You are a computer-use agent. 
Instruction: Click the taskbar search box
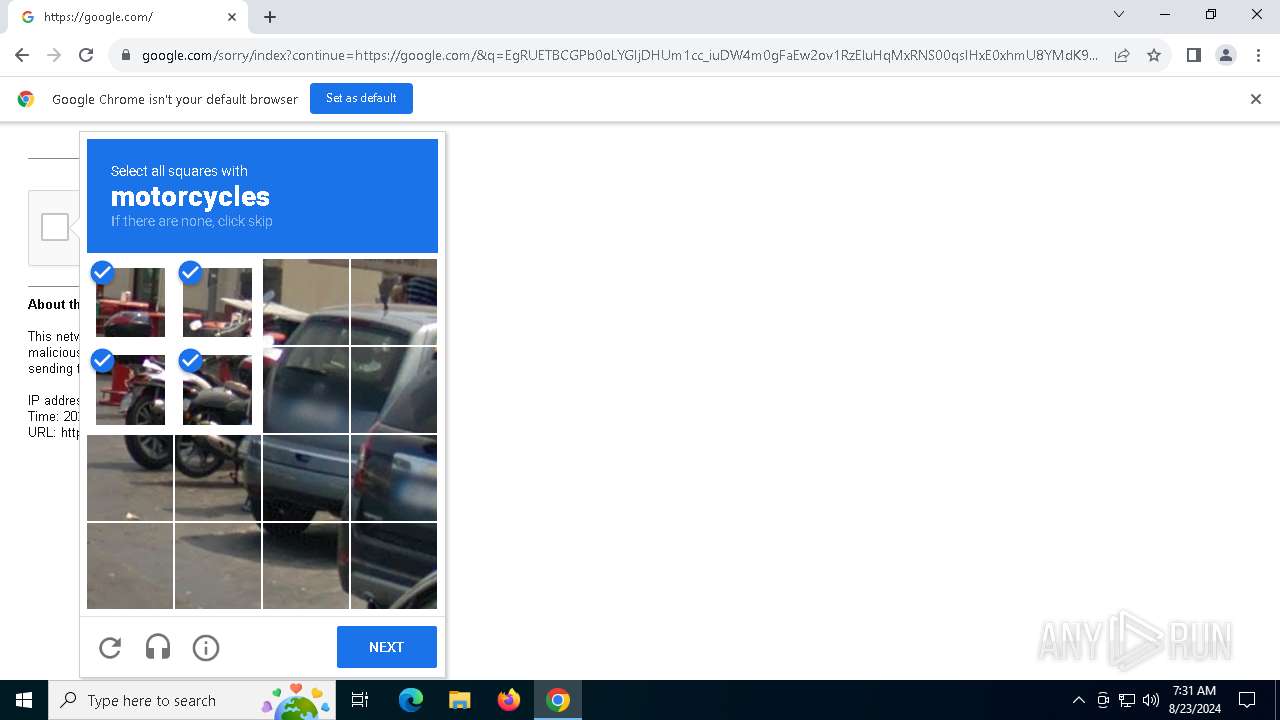[194, 700]
